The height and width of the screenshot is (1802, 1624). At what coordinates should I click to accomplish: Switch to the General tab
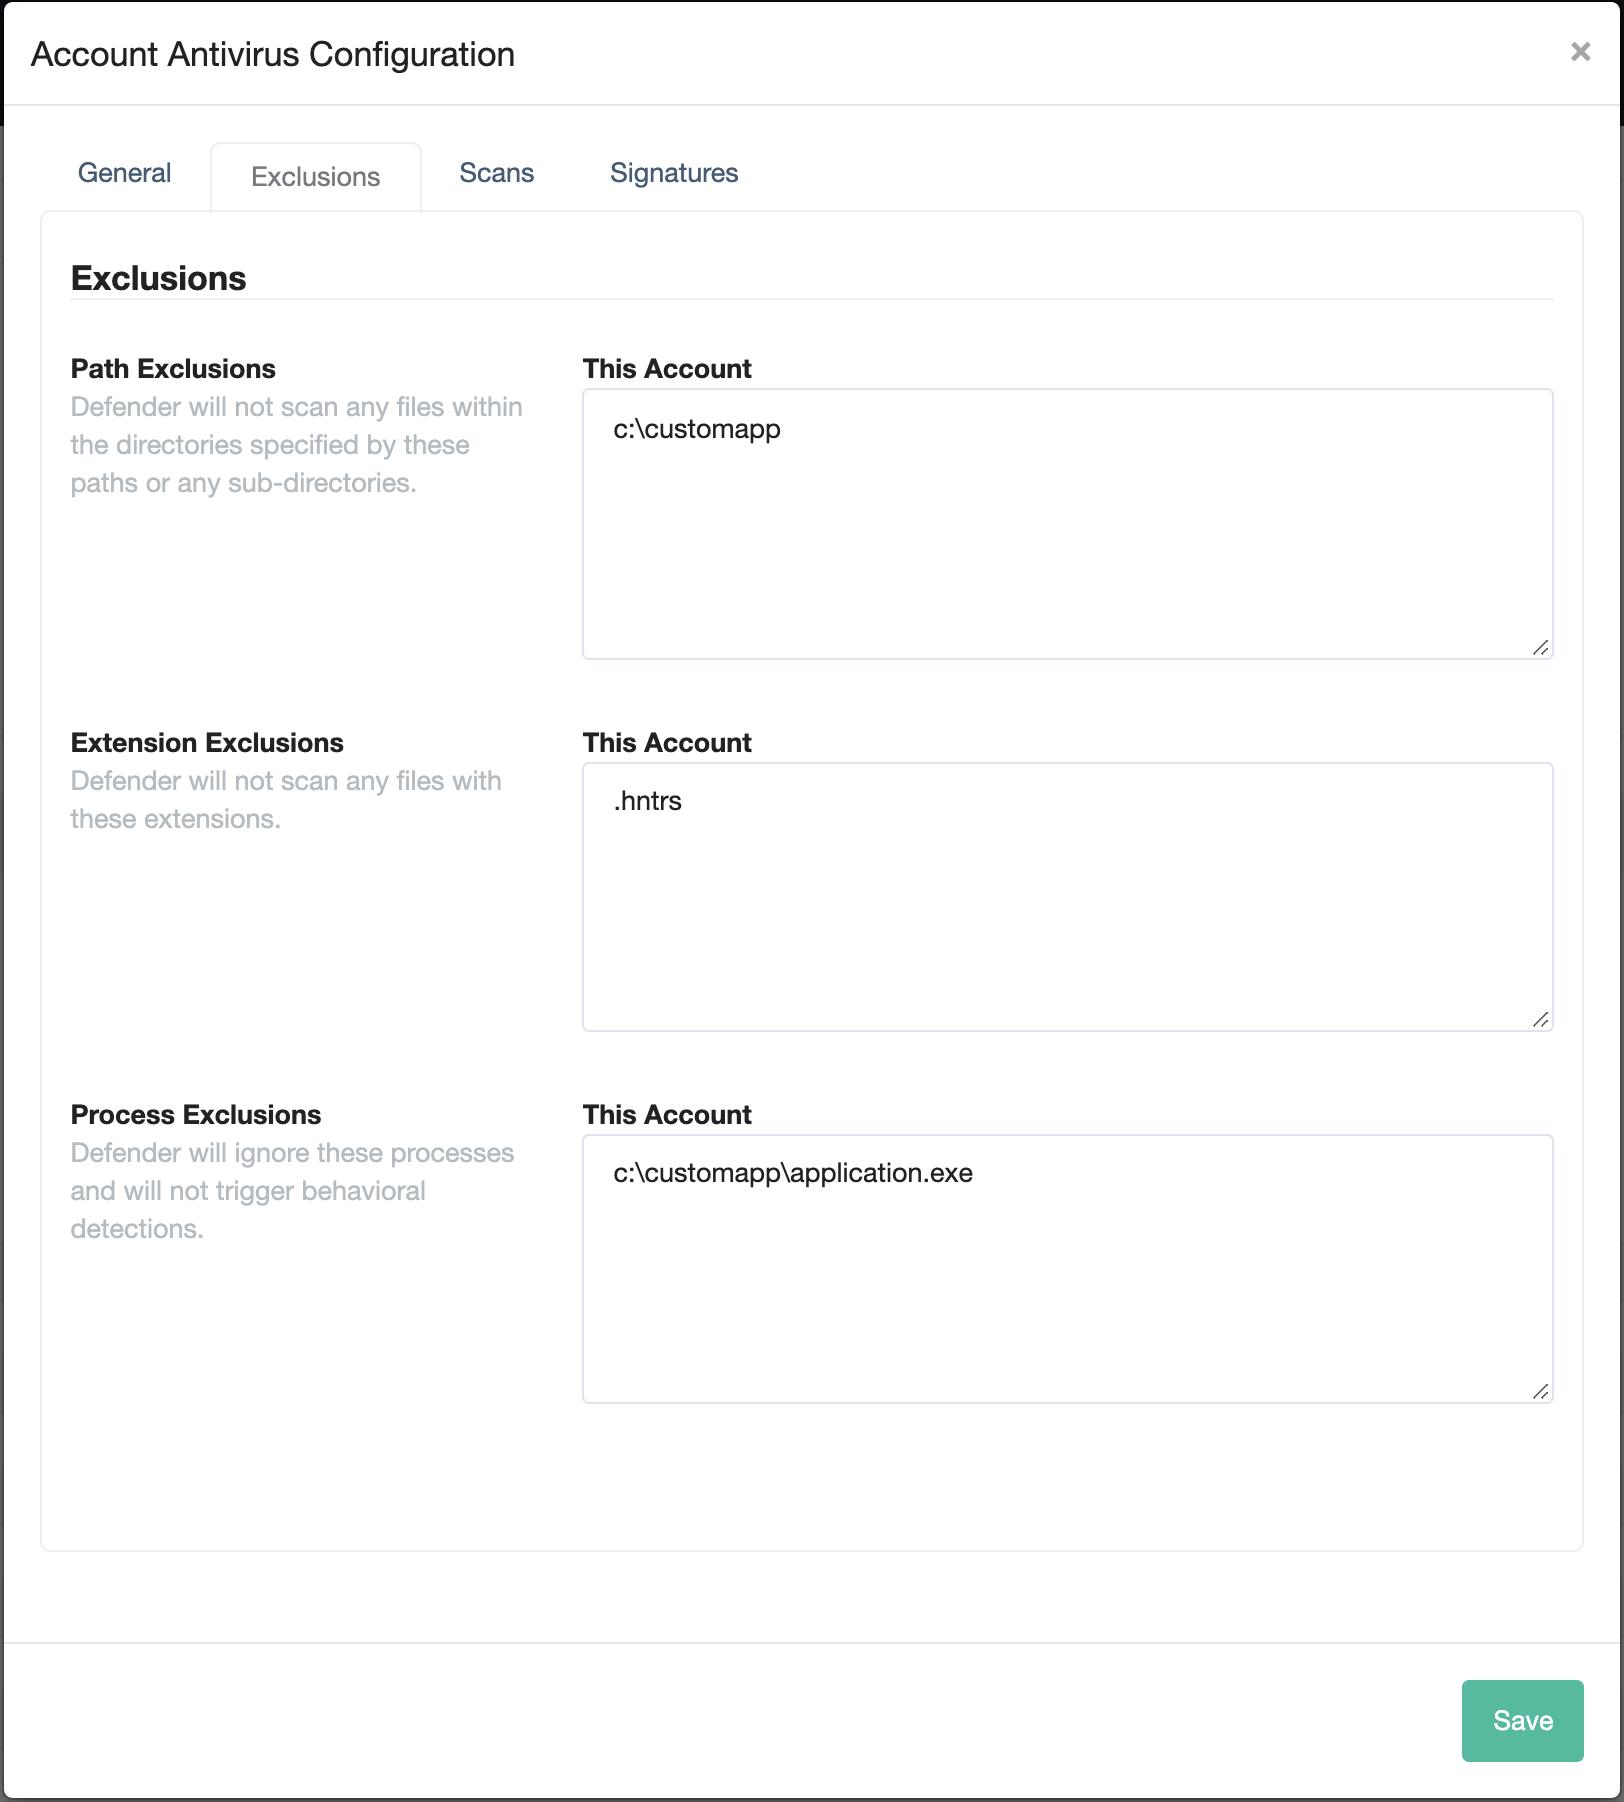point(125,173)
